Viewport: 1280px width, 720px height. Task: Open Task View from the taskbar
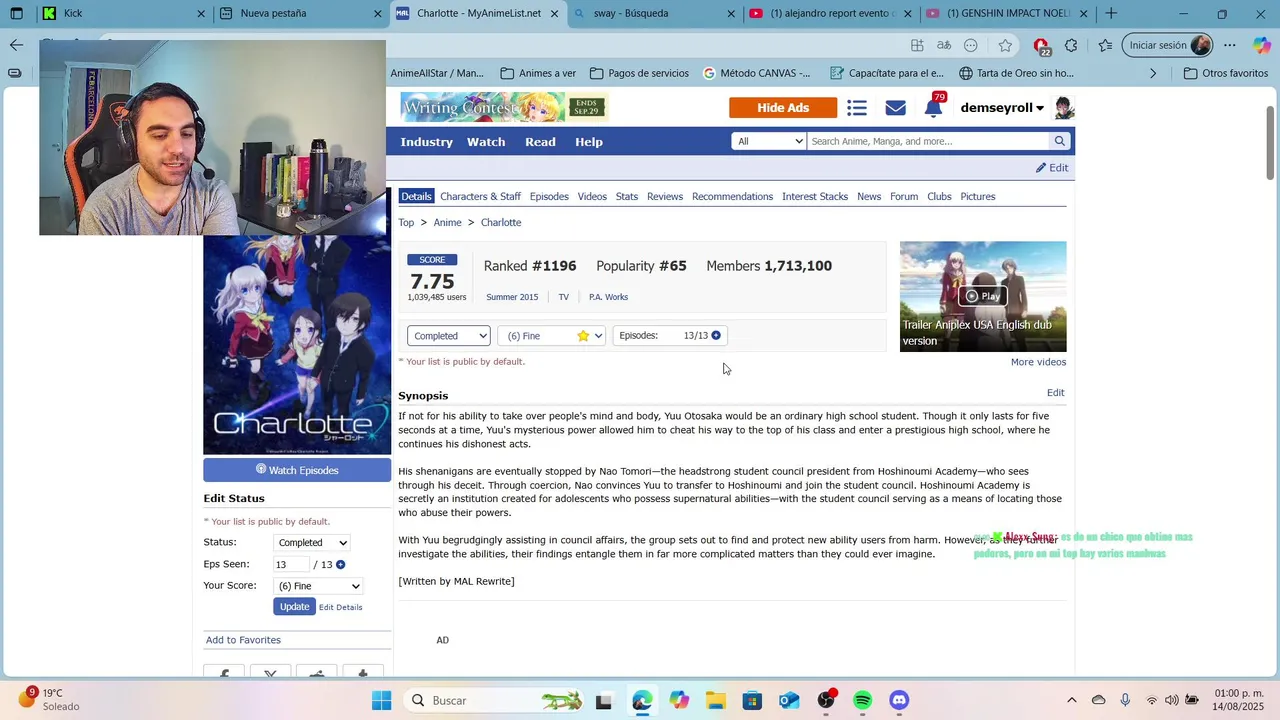604,701
